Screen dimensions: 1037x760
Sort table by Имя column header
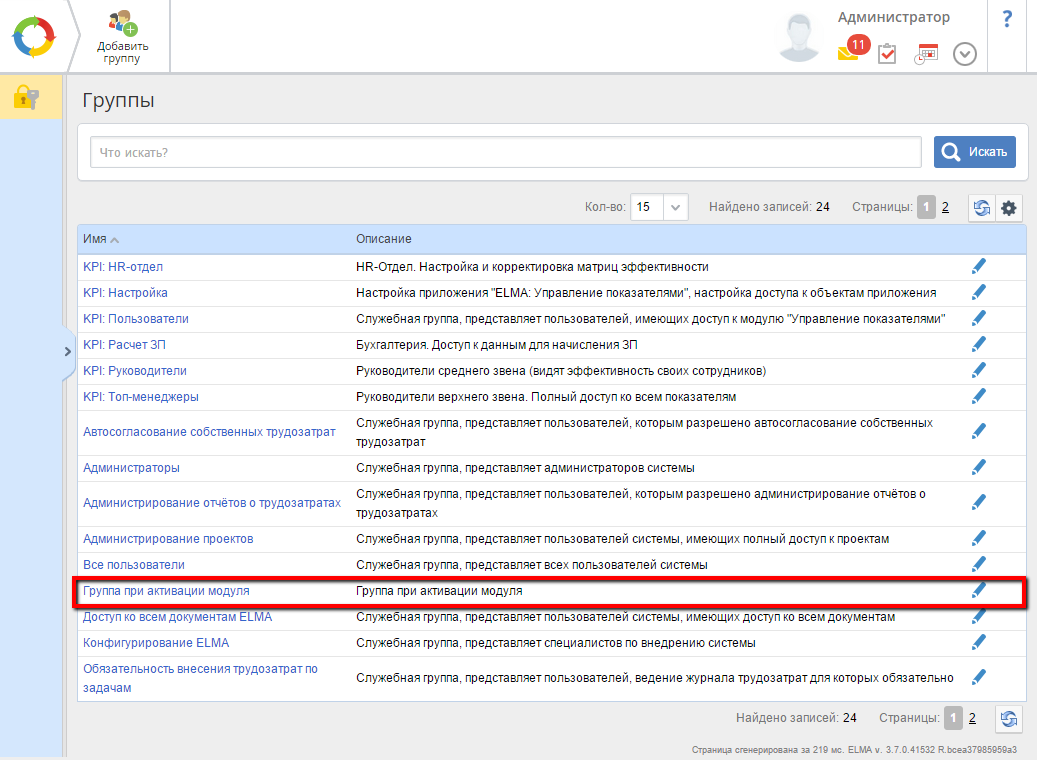(95, 240)
